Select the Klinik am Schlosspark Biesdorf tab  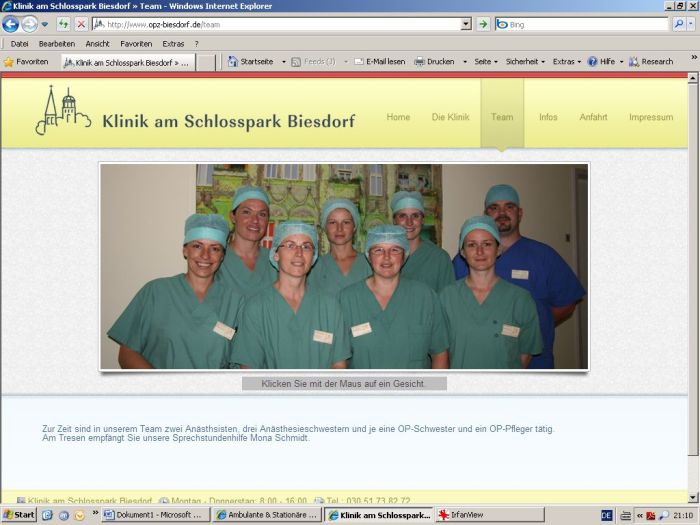[x=128, y=62]
